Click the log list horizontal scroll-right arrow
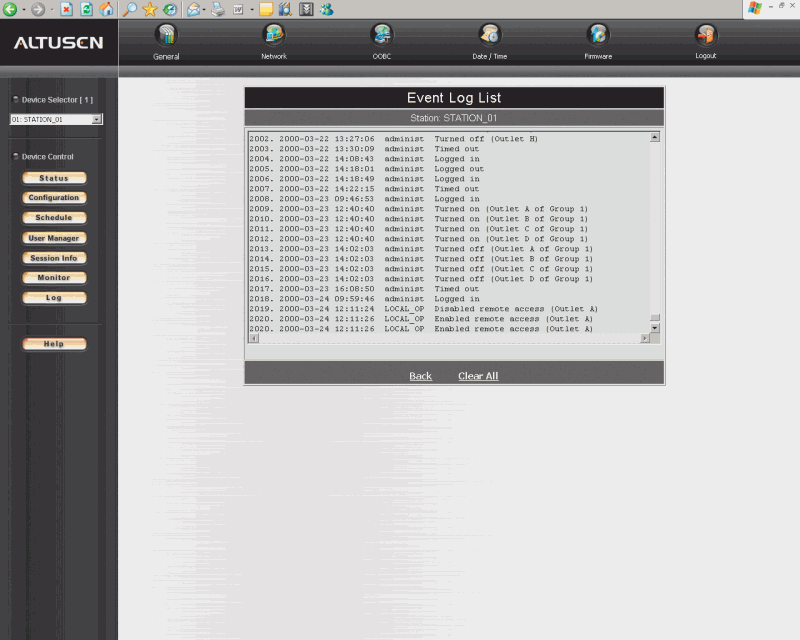The image size is (800, 640). [x=644, y=338]
